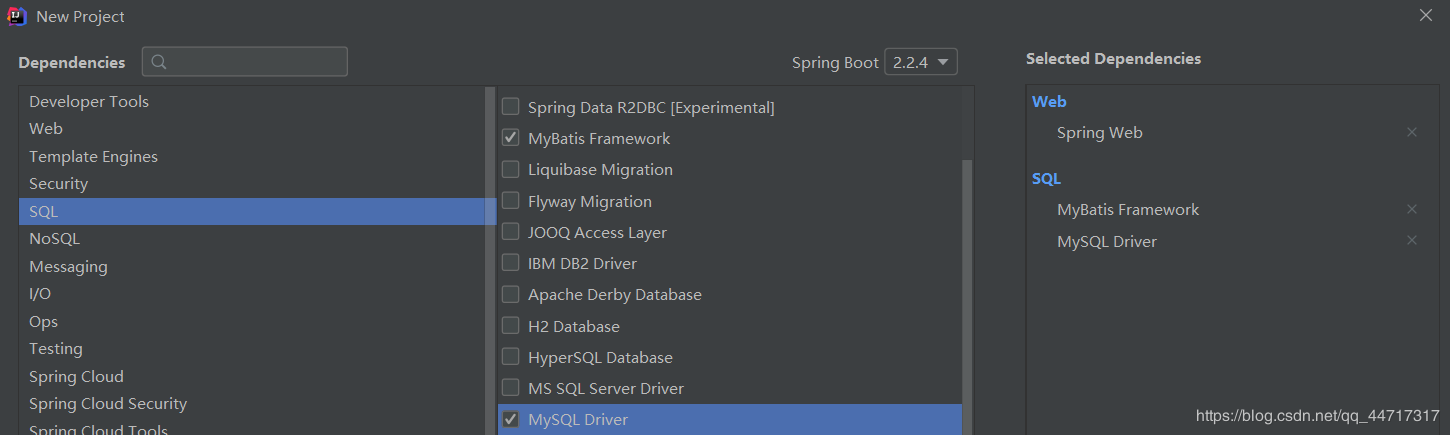
Task: Click MySQL Driver in Selected Dependencies
Action: click(x=1107, y=241)
